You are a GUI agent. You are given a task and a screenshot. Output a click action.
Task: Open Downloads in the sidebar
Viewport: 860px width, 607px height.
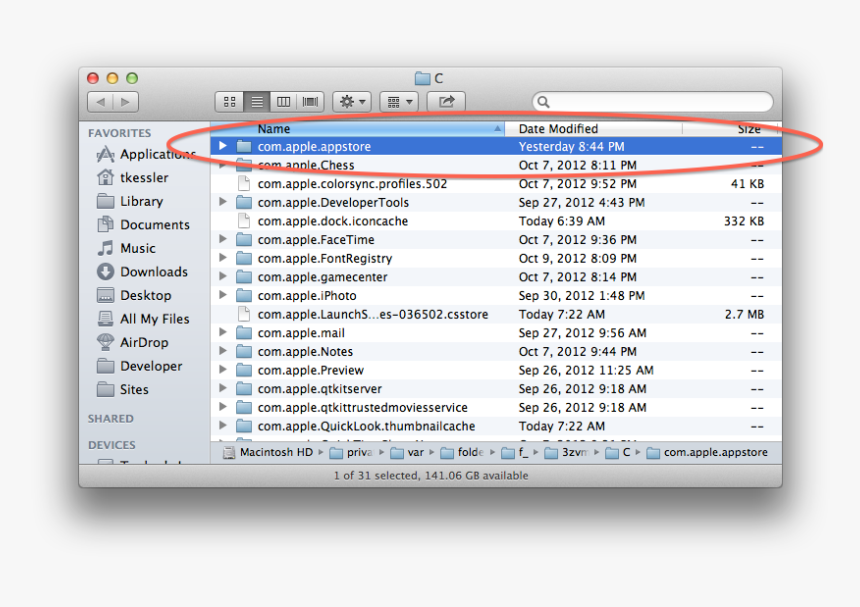click(x=143, y=272)
